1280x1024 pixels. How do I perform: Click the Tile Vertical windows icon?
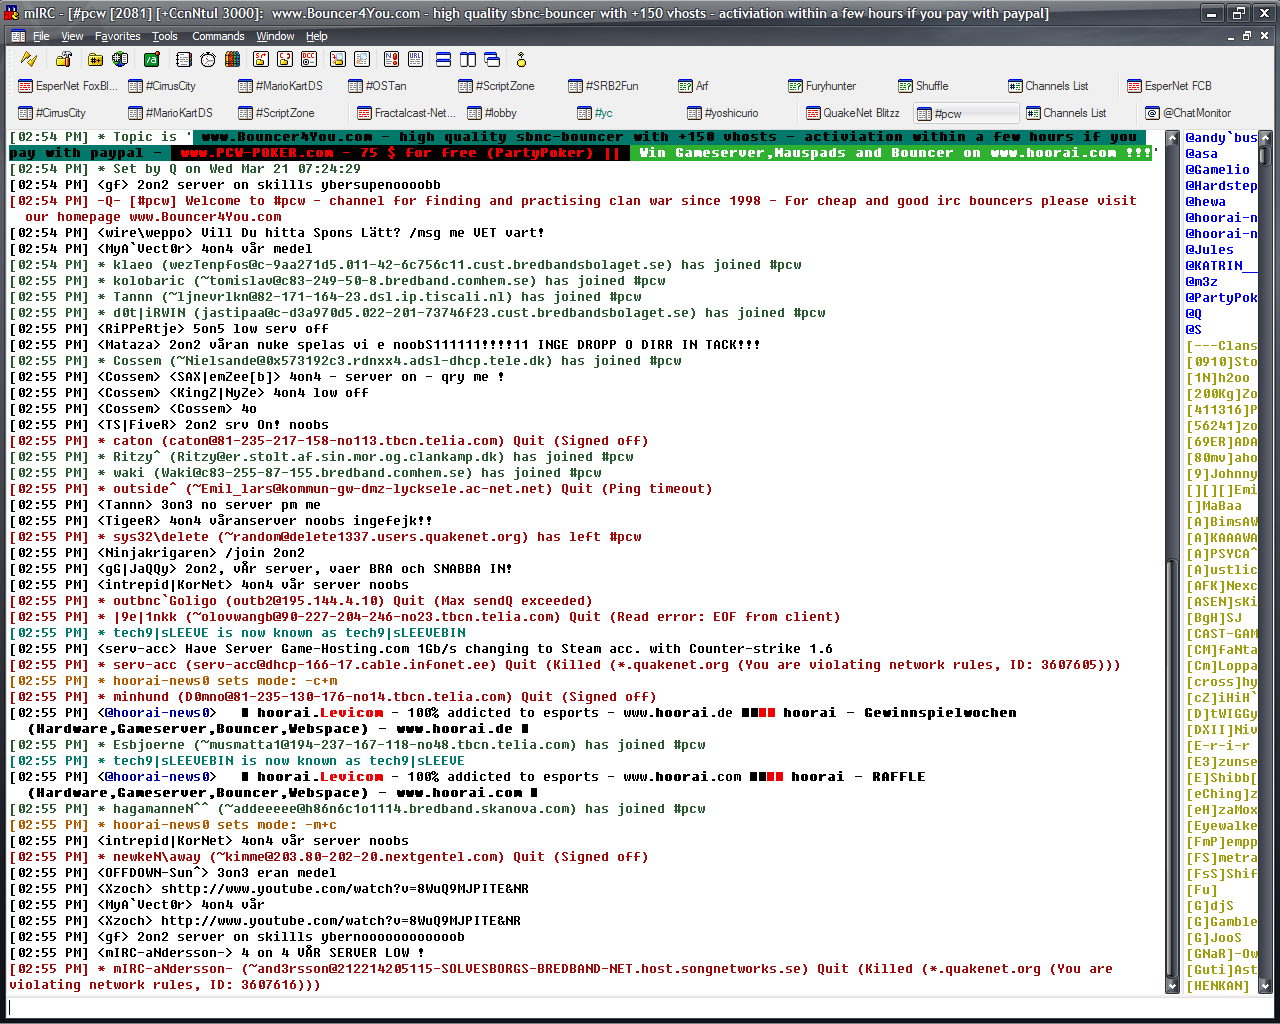[467, 60]
